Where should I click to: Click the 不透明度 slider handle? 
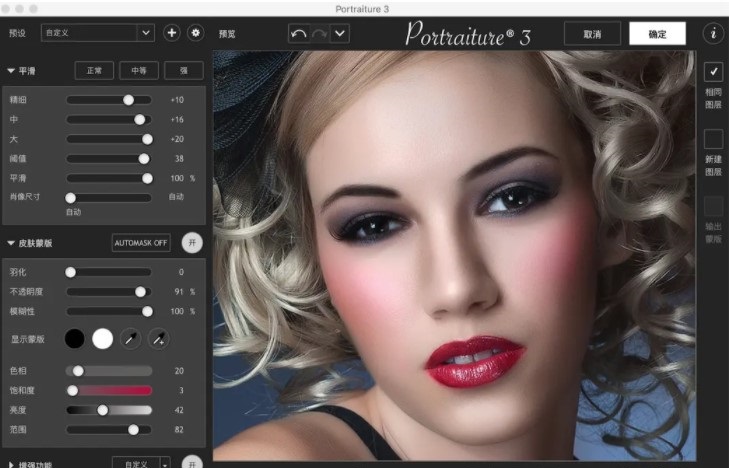(140, 292)
